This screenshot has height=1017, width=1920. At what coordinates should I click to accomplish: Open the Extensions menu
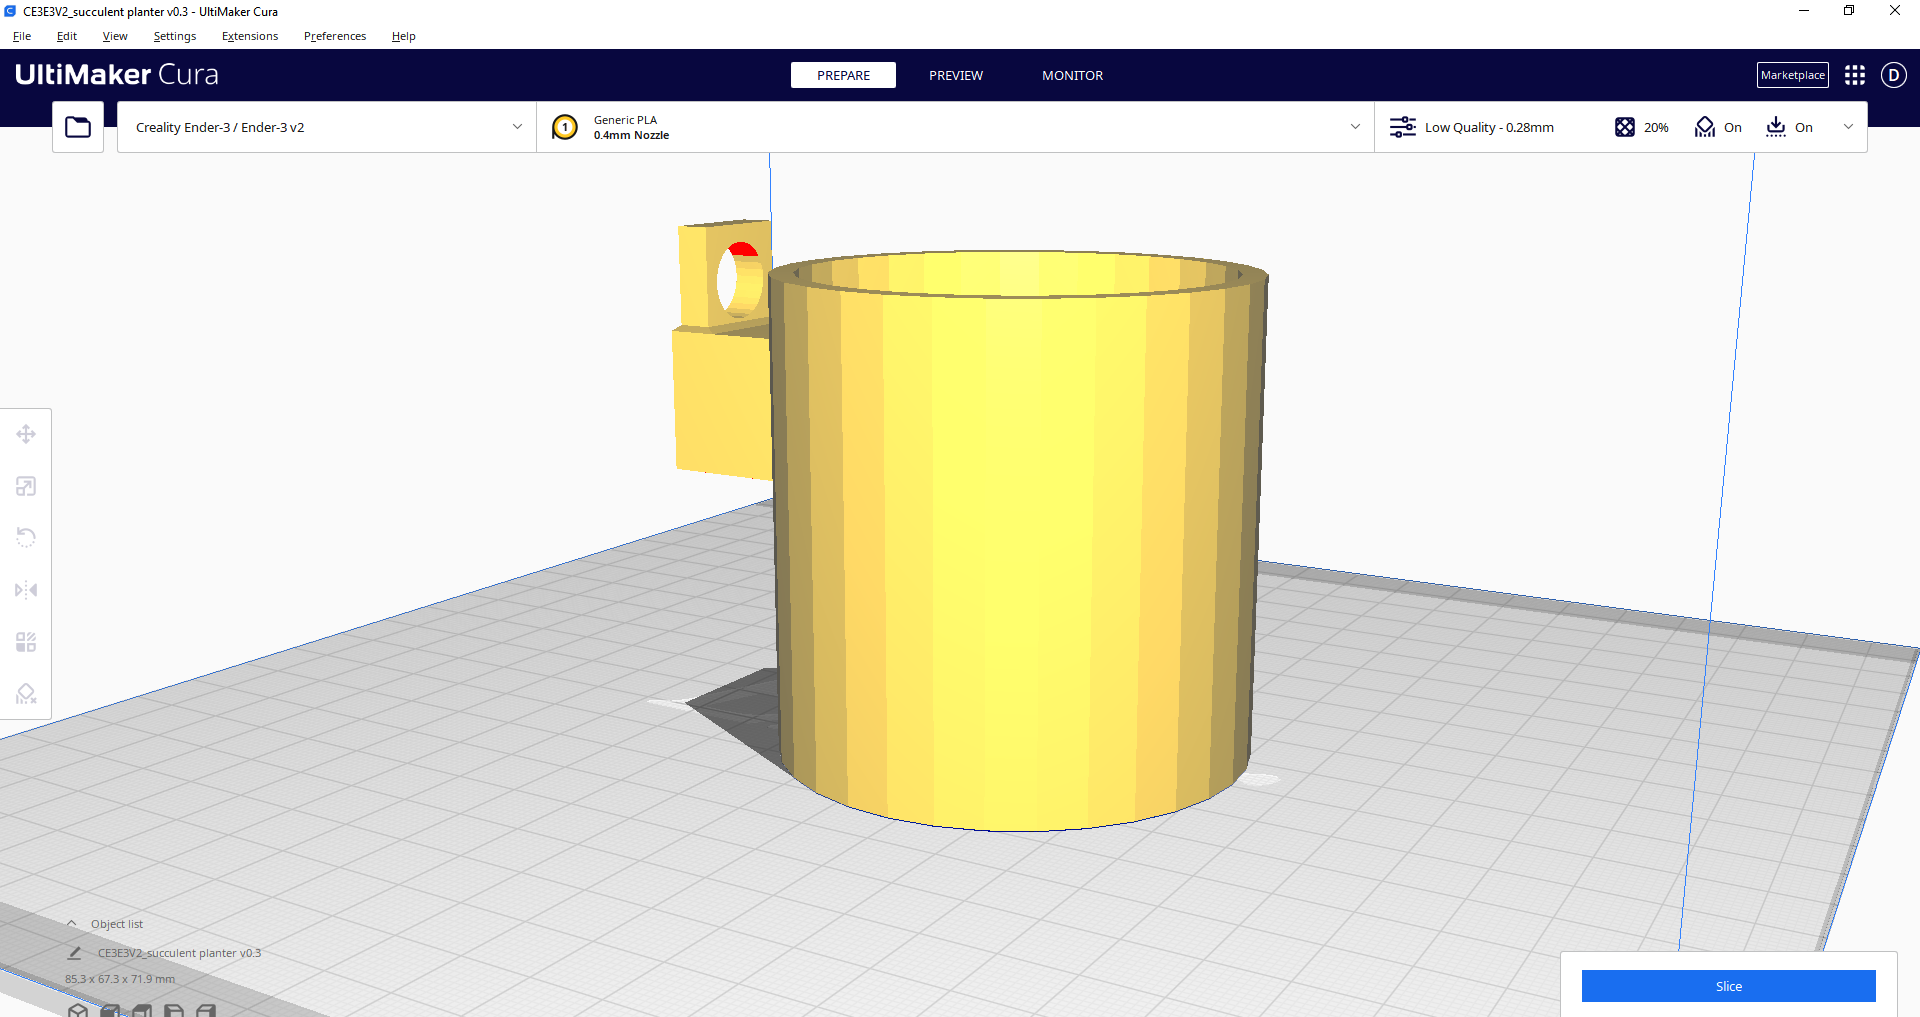250,36
